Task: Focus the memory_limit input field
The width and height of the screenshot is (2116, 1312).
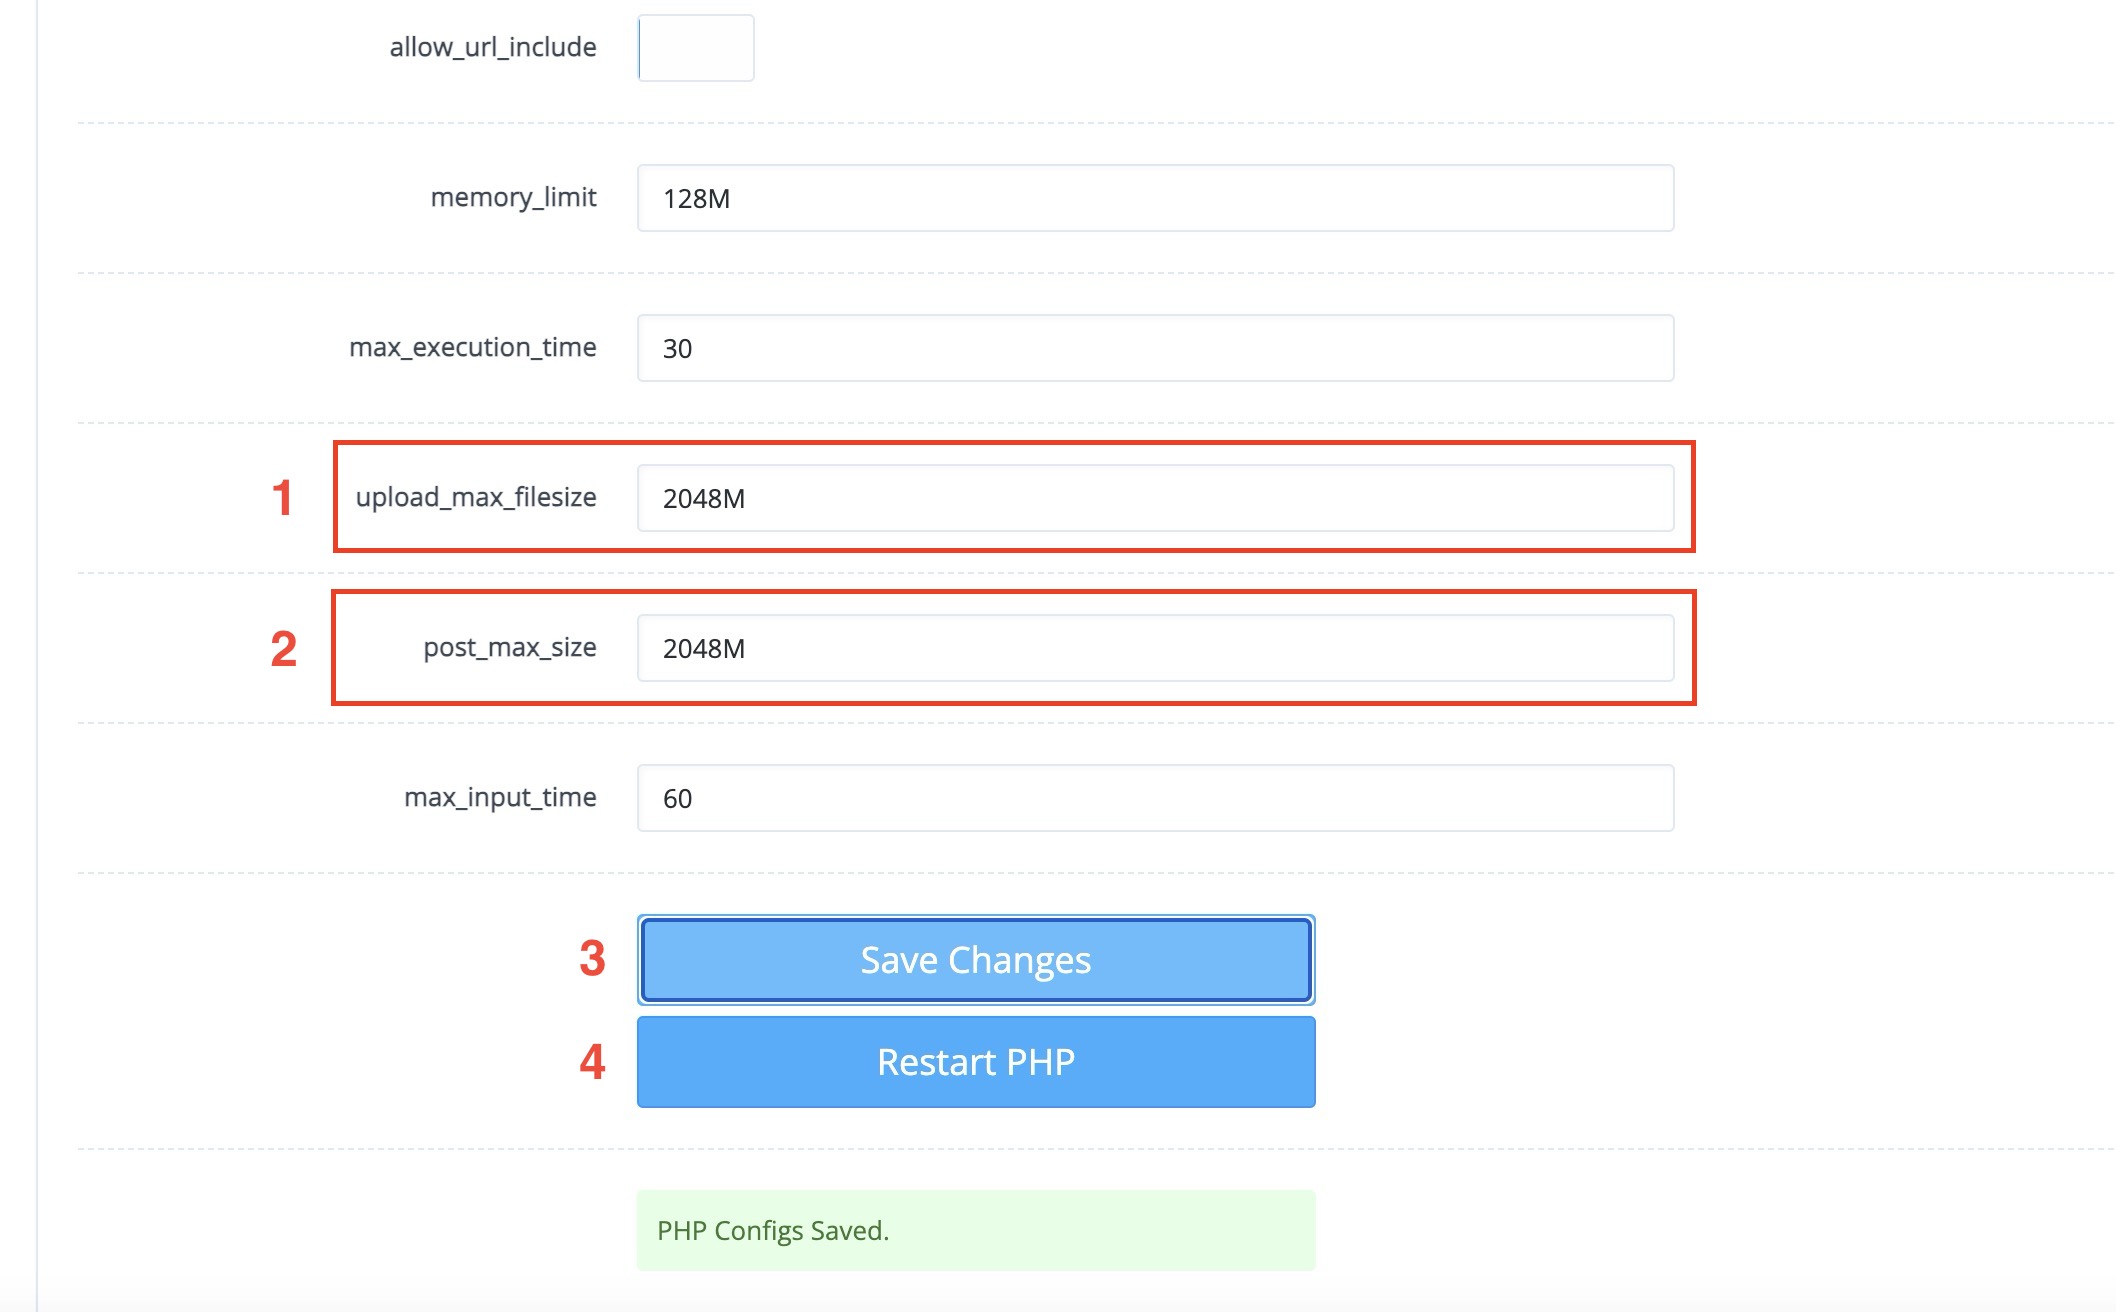Action: point(1155,198)
